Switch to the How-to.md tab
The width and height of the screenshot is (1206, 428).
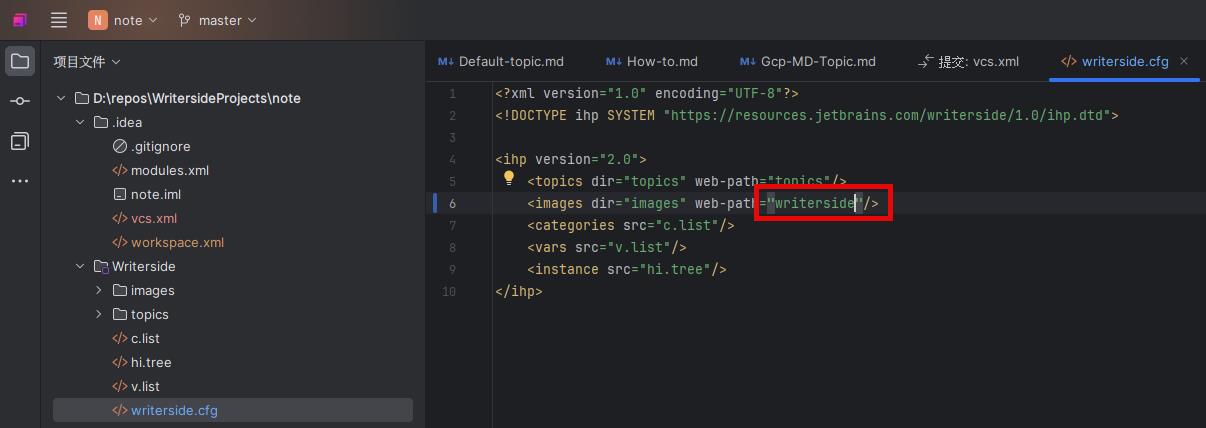(x=651, y=61)
